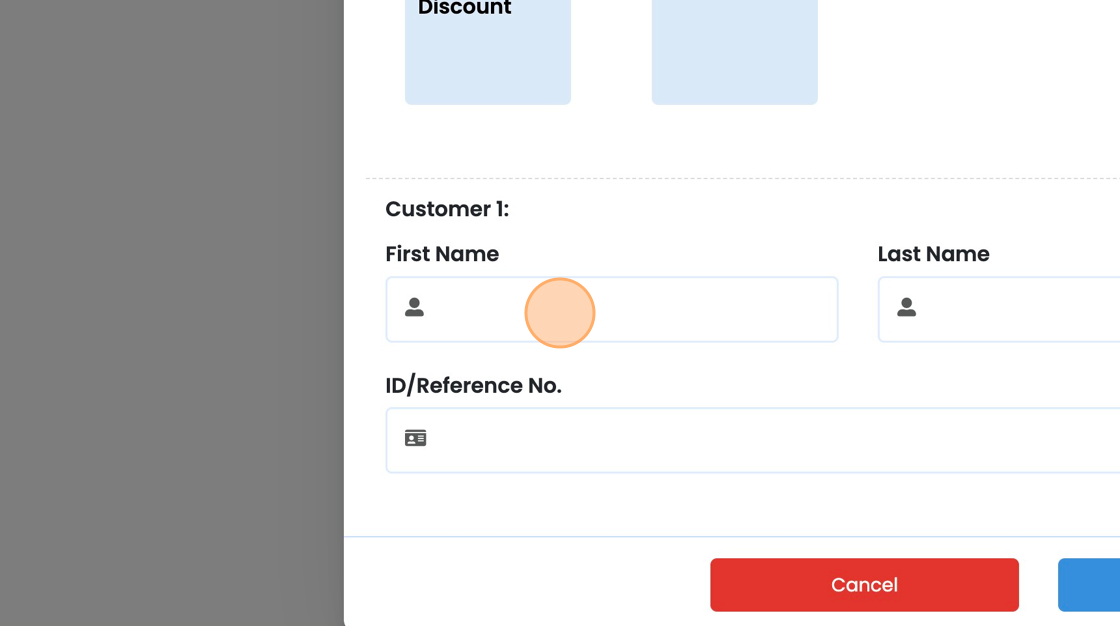Screen dimensions: 1120x626
Task: Click the blue button right of Cancel
Action: 1088,585
